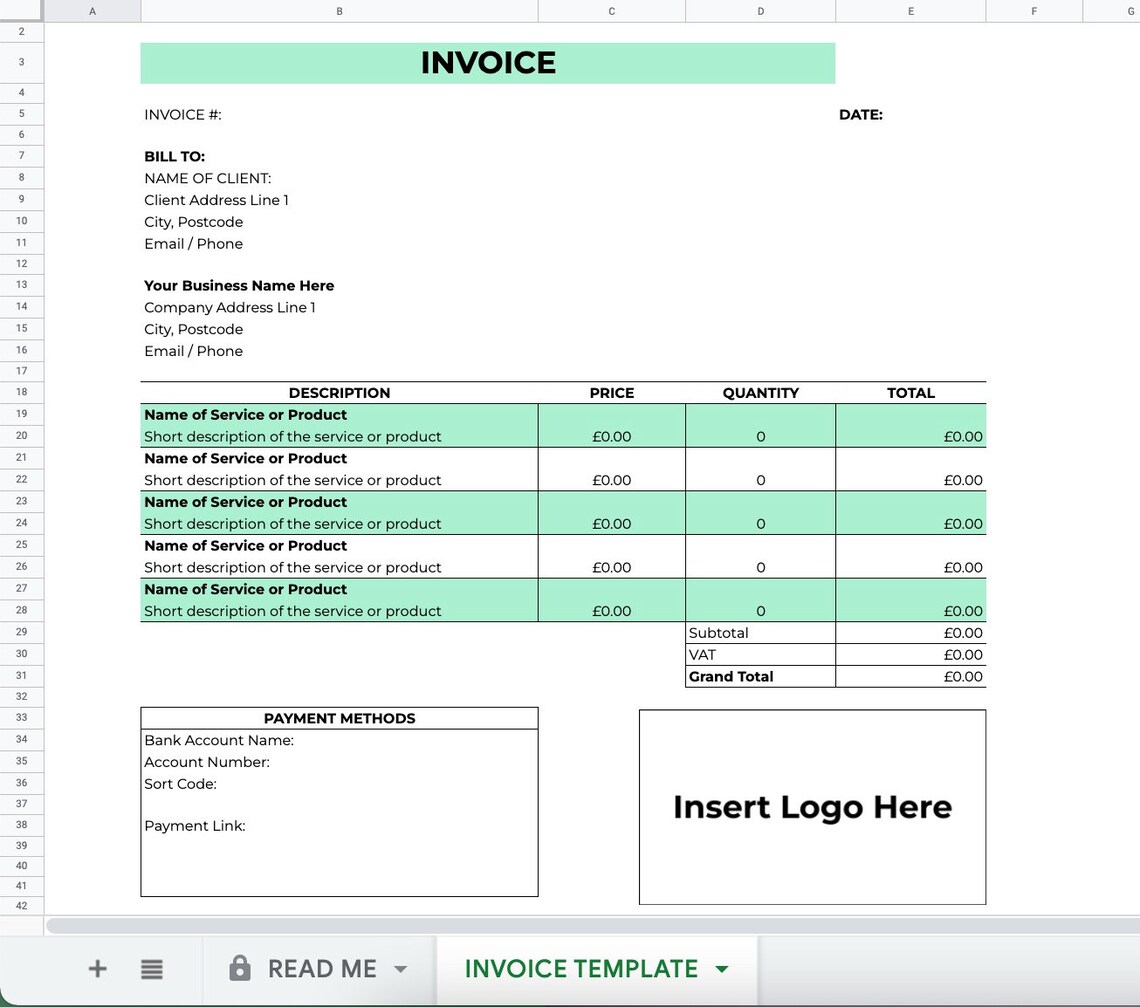Select column E header
Image resolution: width=1140 pixels, height=1007 pixels.
(x=910, y=11)
